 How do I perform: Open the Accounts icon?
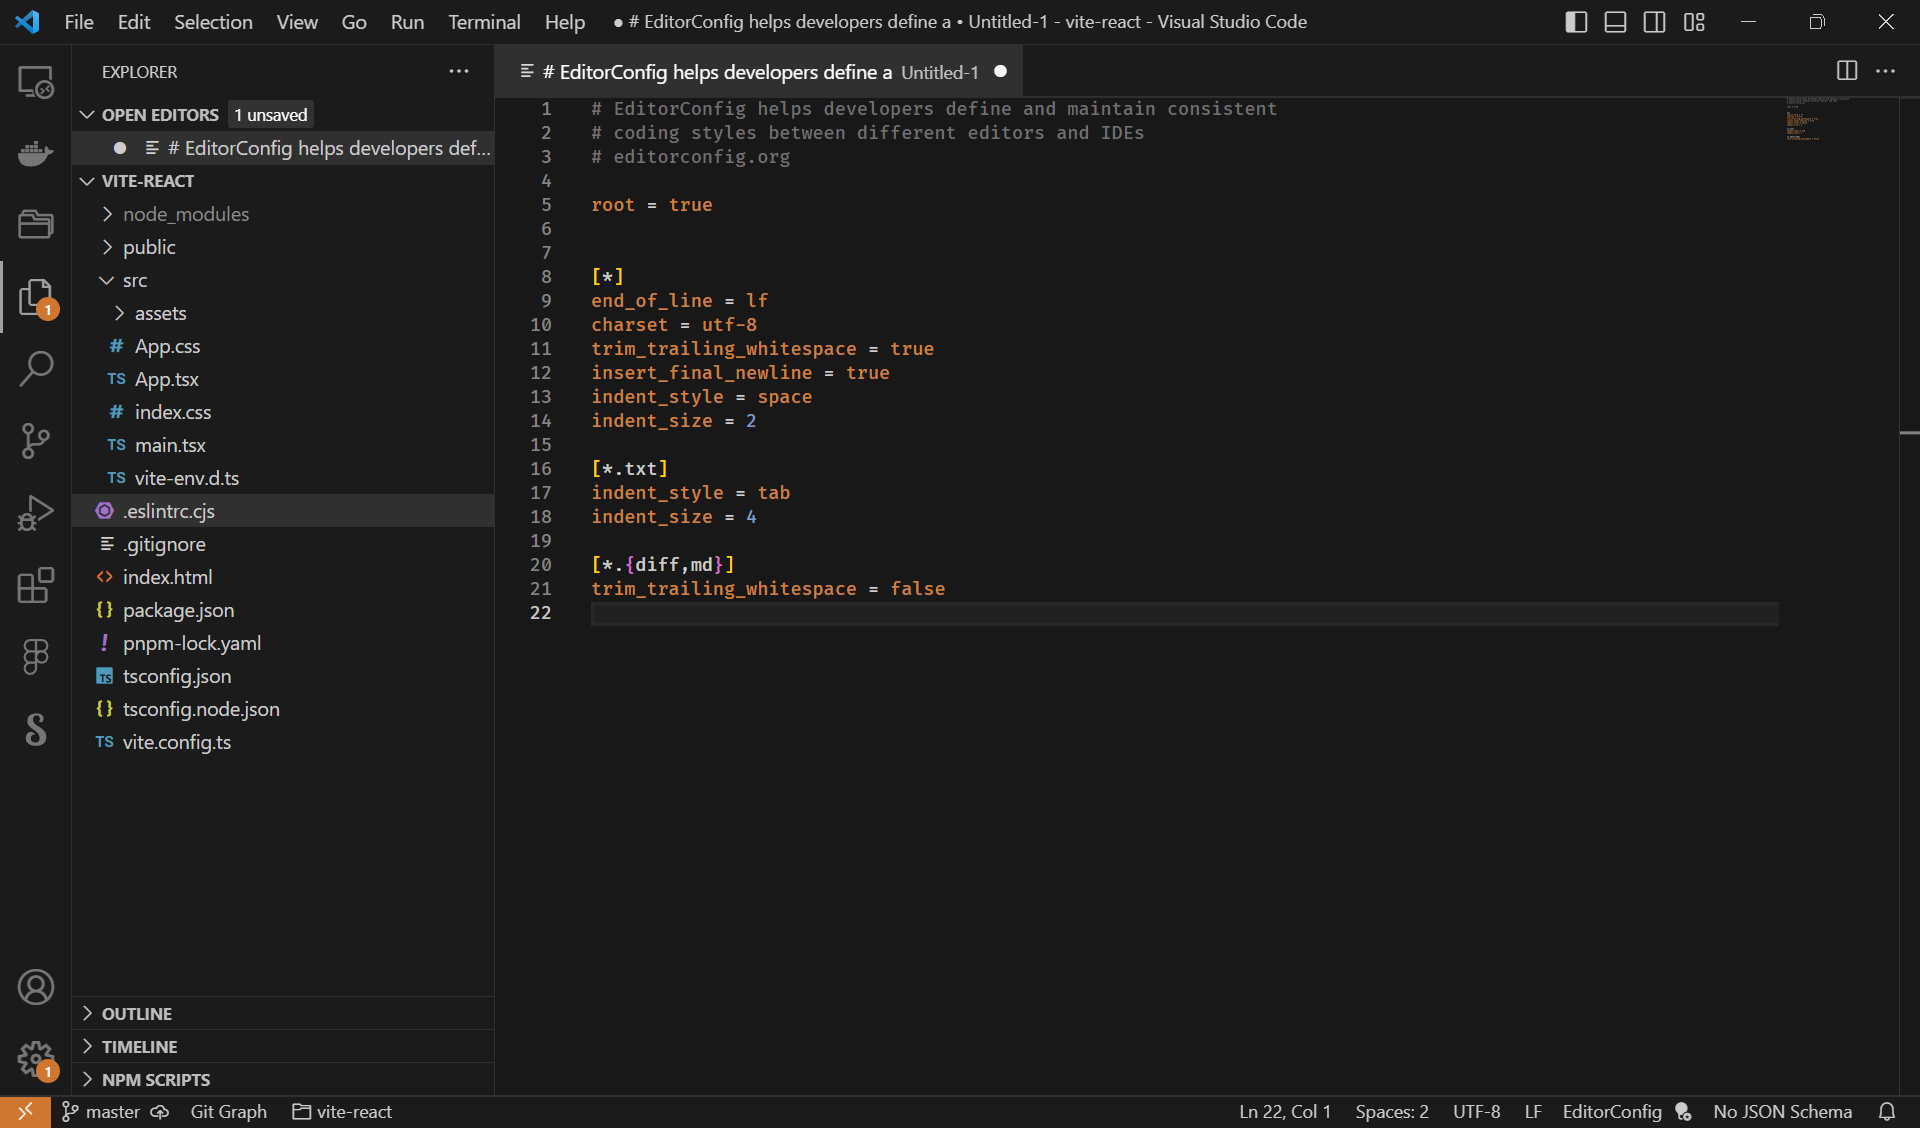tap(36, 987)
